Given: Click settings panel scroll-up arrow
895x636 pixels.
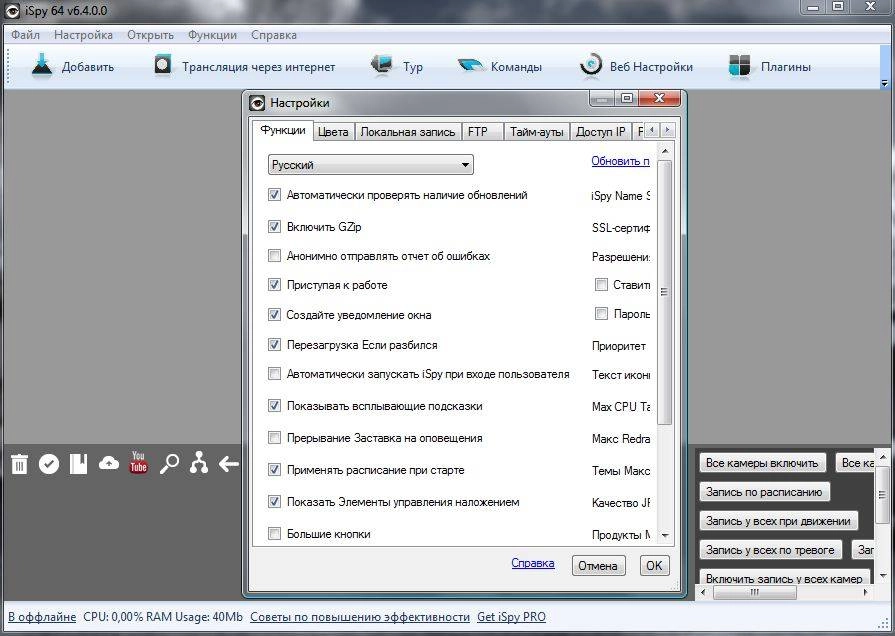Looking at the screenshot, I should pyautogui.click(x=664, y=151).
